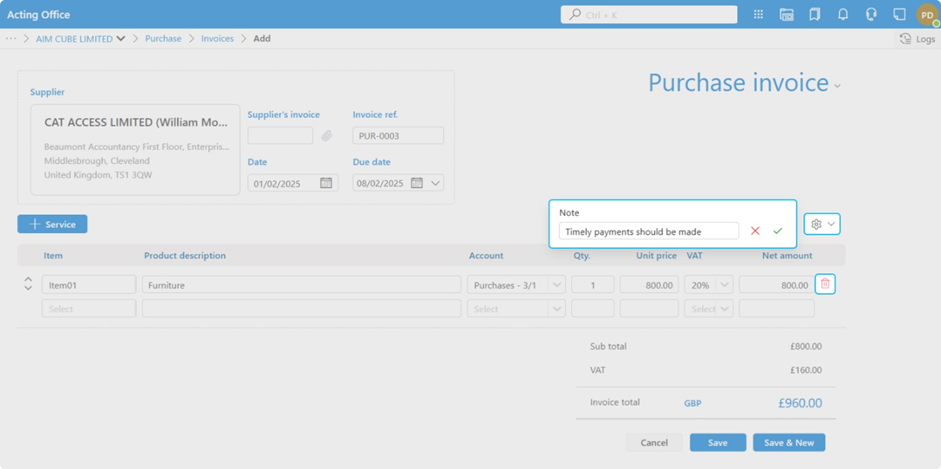
Task: Navigate to Purchase in breadcrumb
Action: pos(163,39)
